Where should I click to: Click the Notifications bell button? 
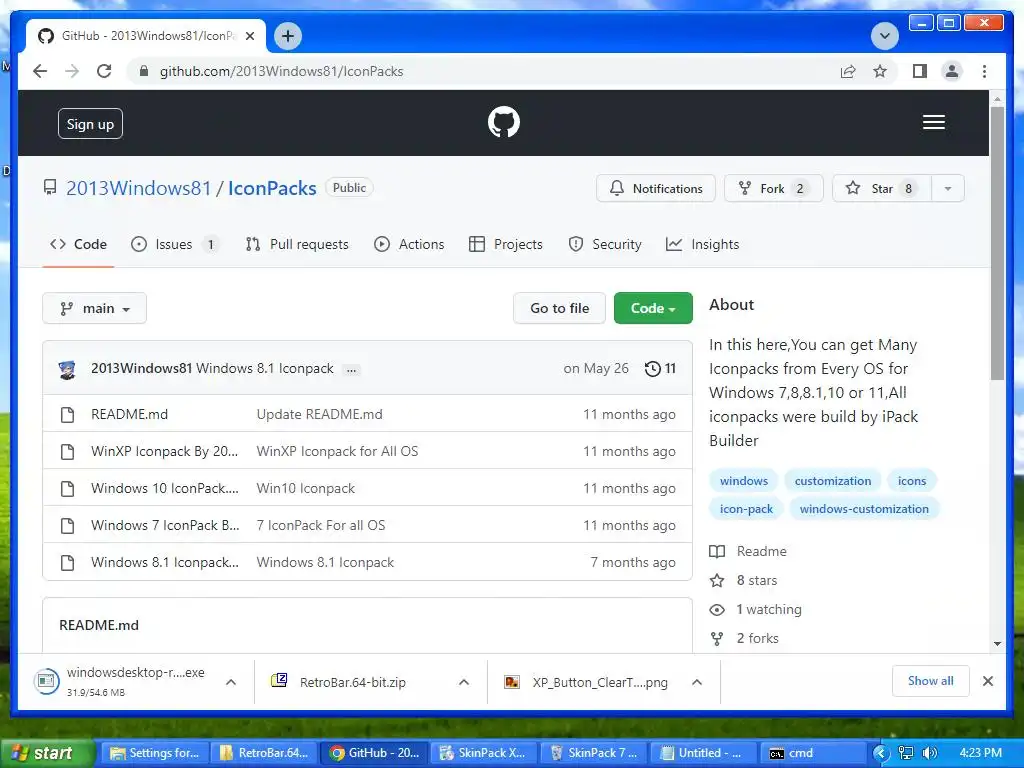[x=656, y=188]
